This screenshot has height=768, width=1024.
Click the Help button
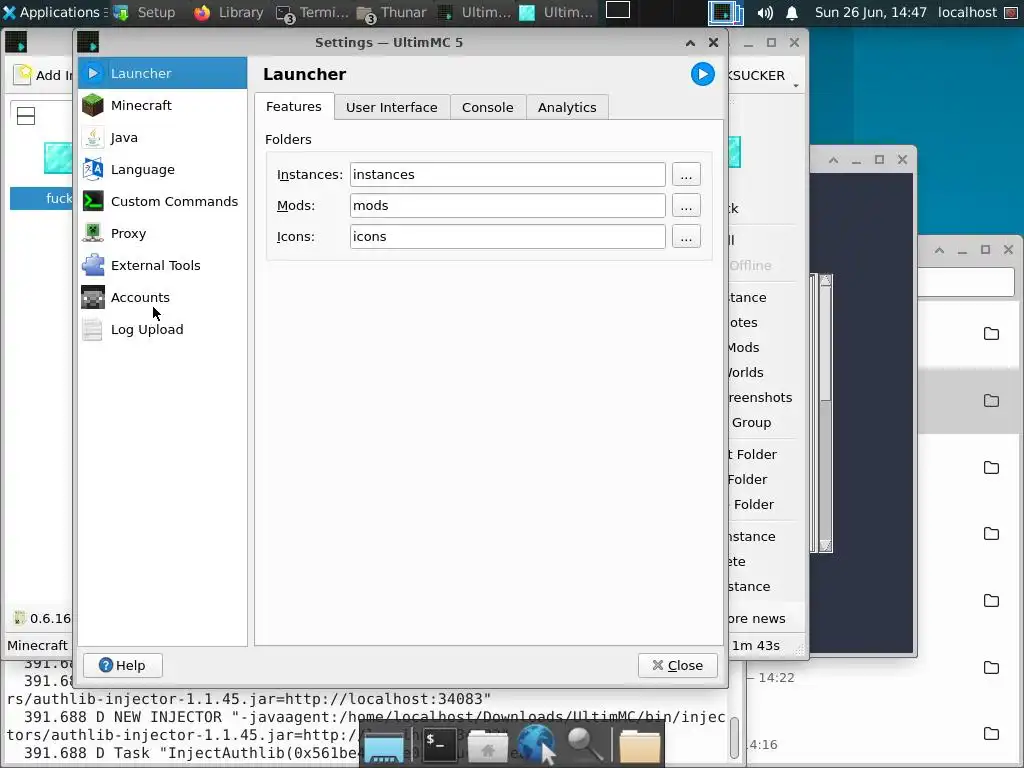123,665
